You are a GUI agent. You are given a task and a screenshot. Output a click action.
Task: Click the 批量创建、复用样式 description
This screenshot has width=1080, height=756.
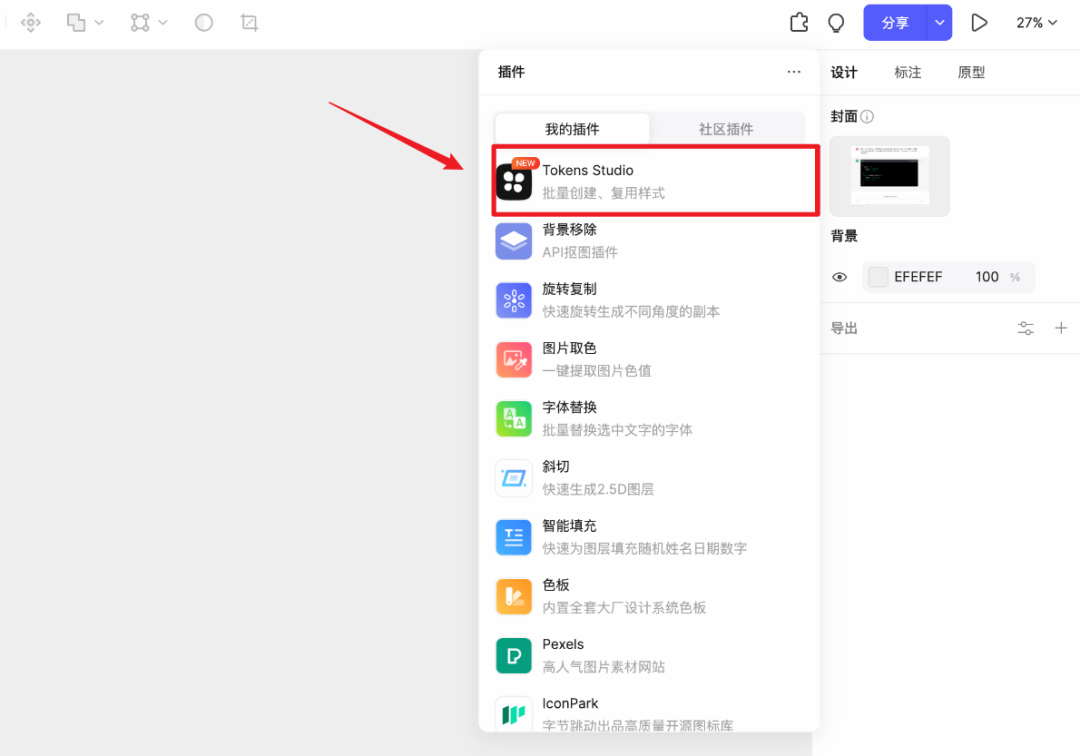point(603,193)
